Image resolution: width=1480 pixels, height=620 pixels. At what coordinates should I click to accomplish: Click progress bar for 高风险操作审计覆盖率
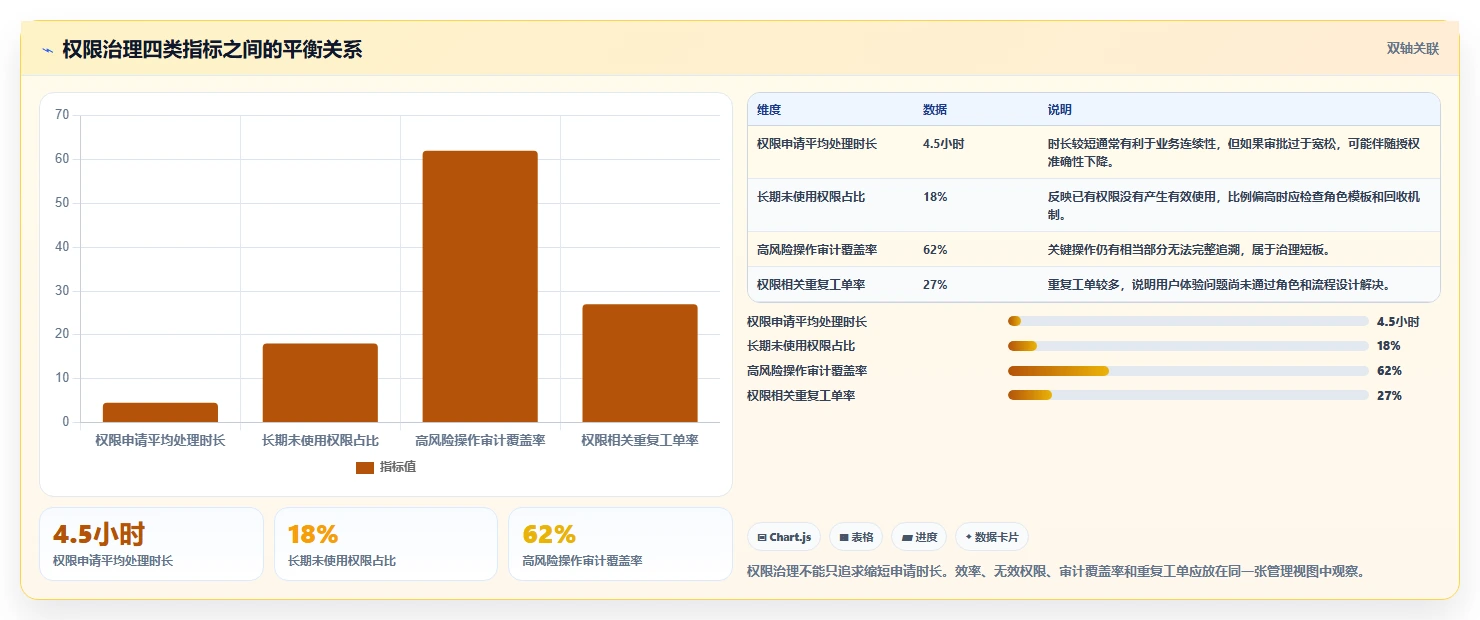tap(1188, 371)
